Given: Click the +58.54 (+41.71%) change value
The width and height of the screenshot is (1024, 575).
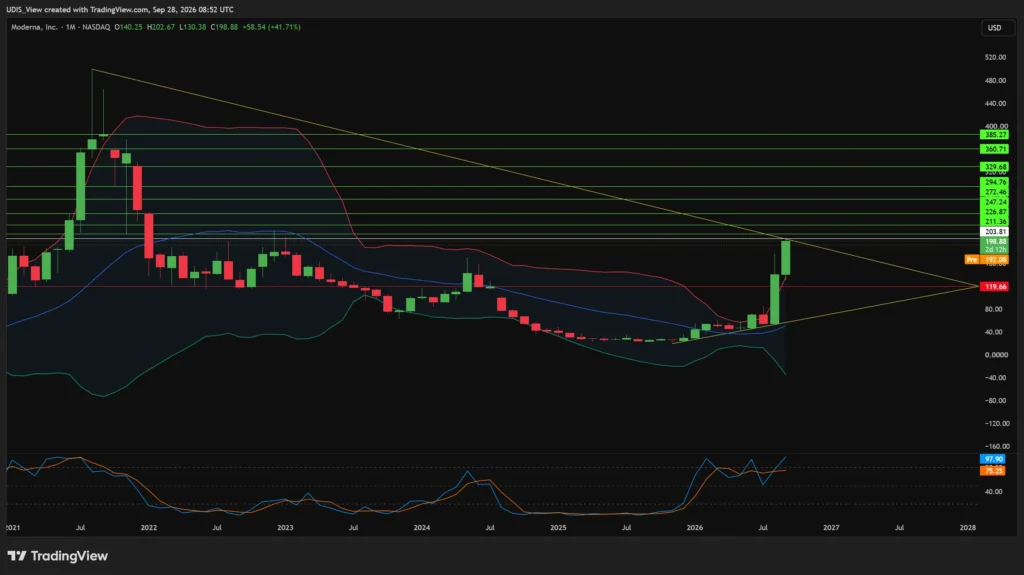Looking at the screenshot, I should 271,27.
